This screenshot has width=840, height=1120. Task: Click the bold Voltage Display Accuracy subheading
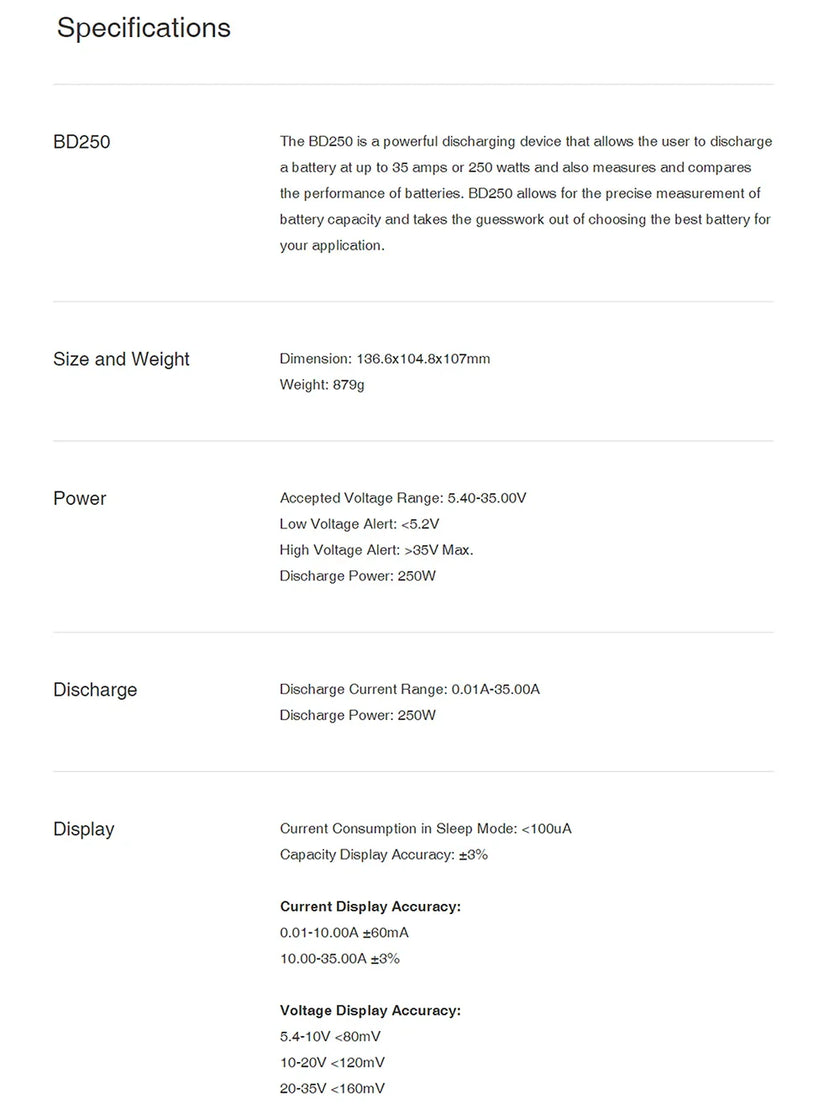tap(371, 1011)
